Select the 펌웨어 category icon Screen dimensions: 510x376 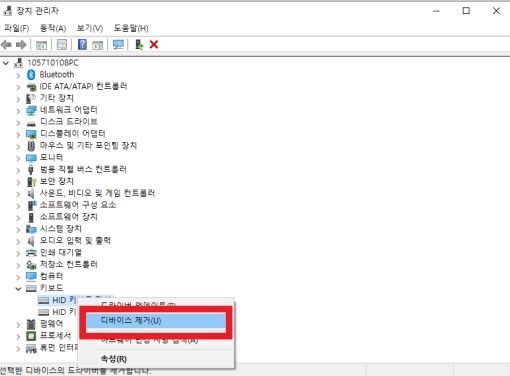[x=31, y=324]
